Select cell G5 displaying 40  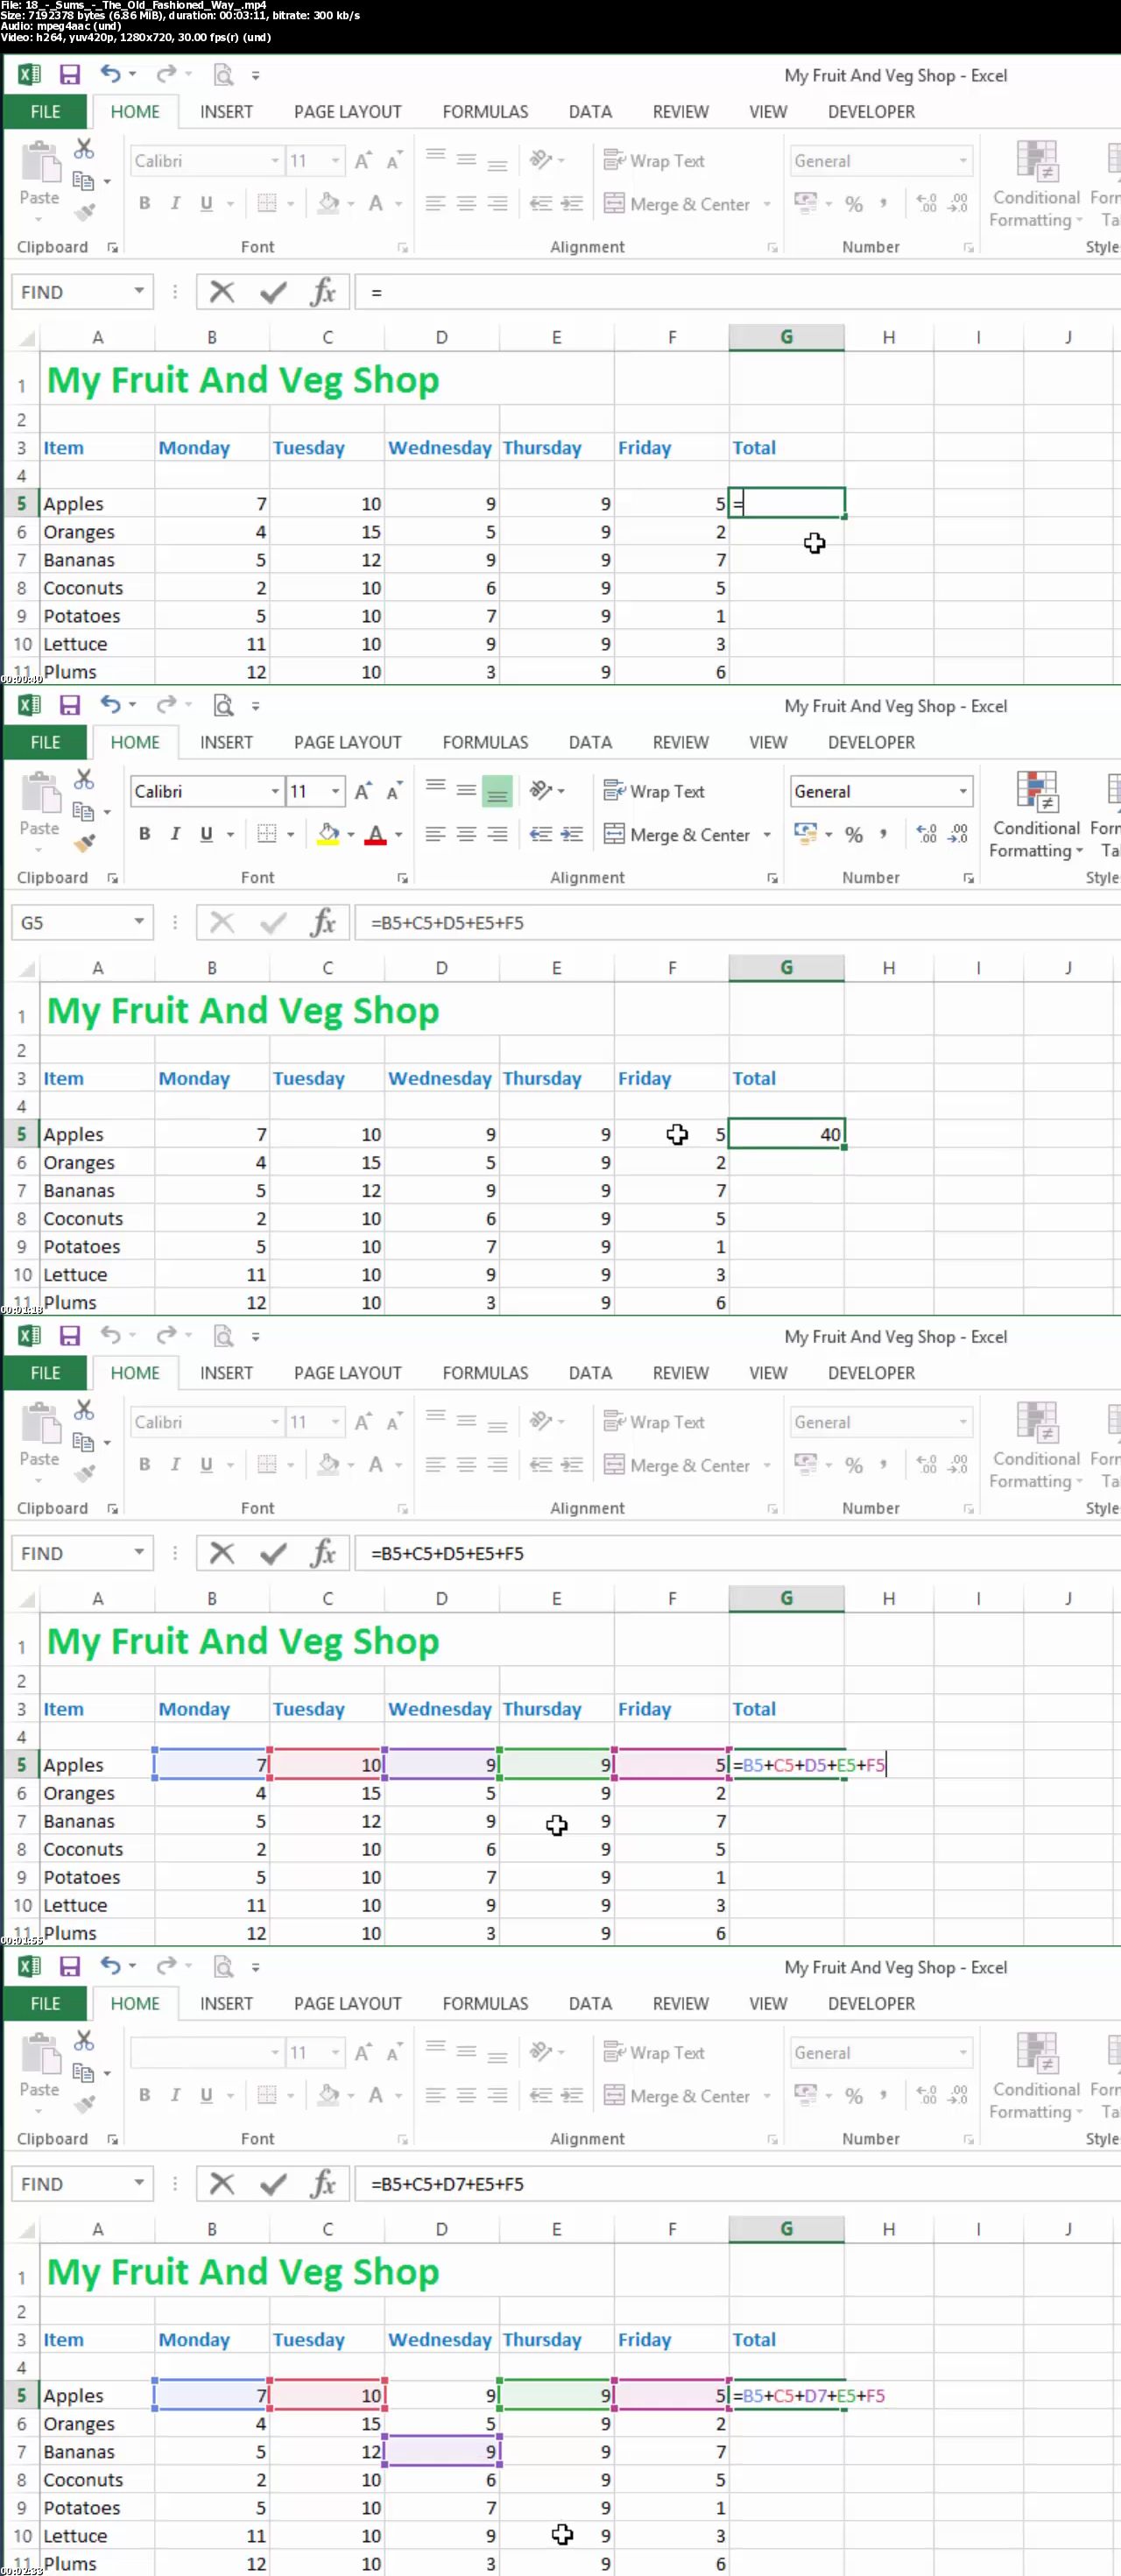[786, 1133]
